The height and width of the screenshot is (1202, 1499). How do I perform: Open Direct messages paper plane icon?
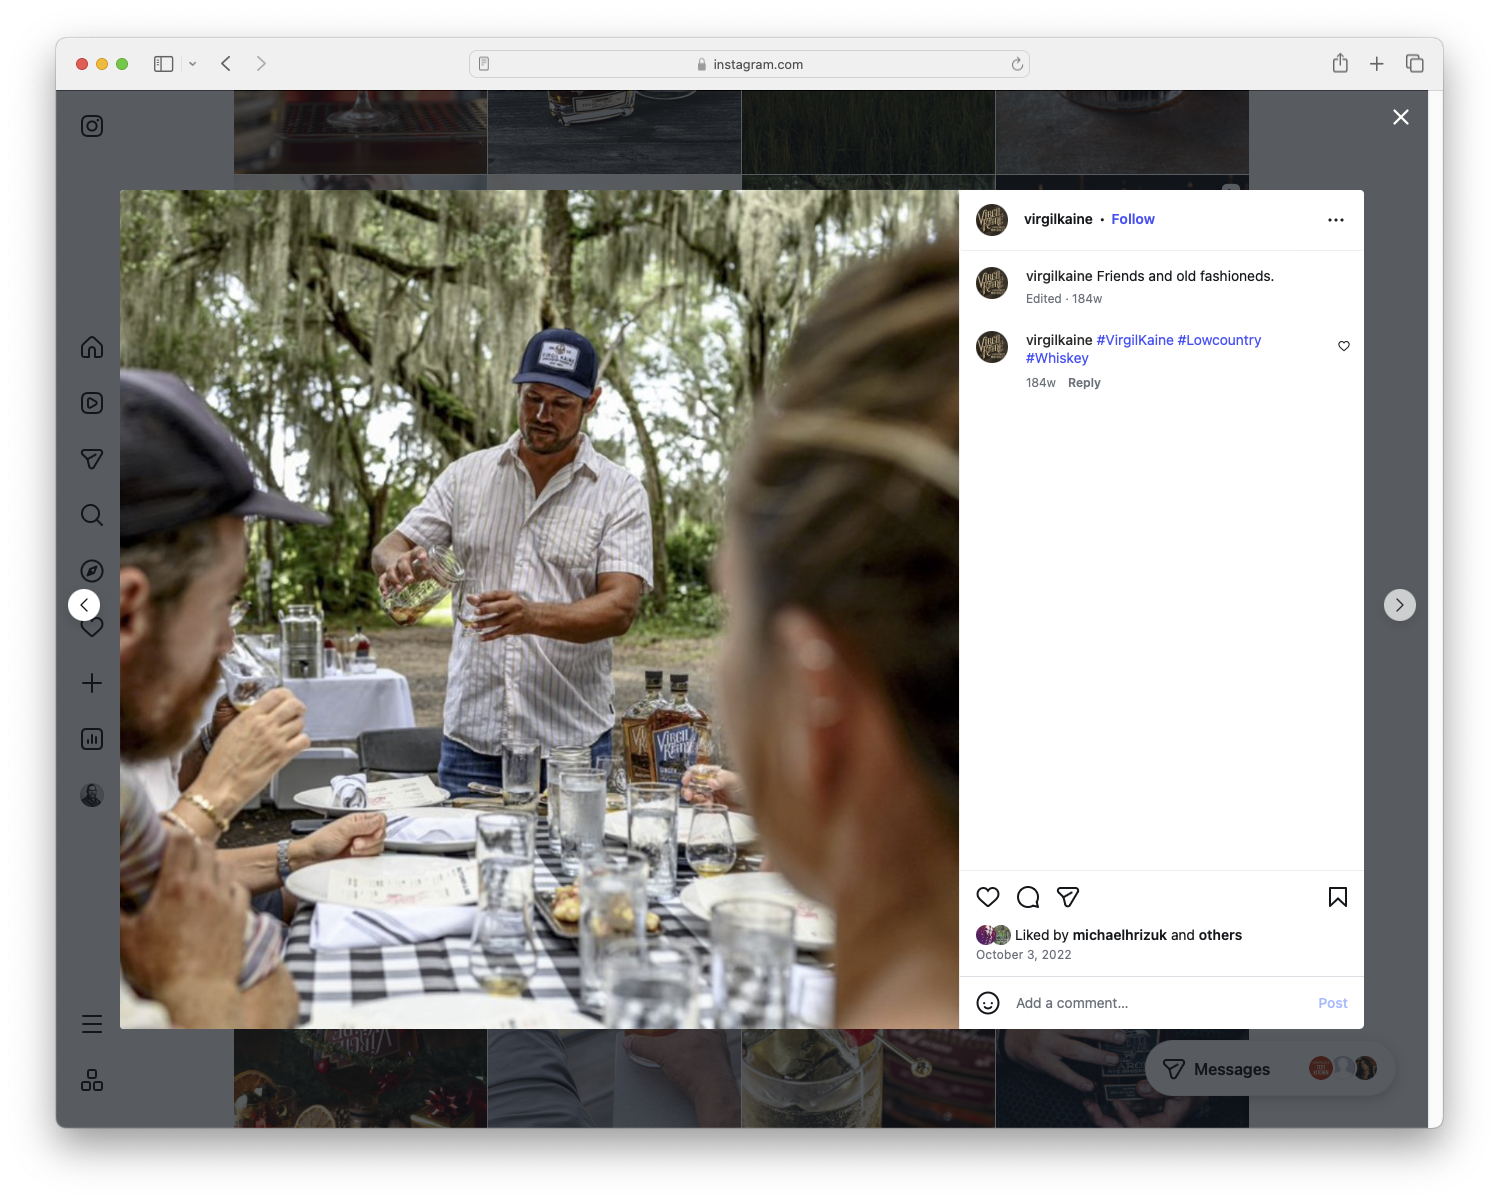(x=91, y=459)
